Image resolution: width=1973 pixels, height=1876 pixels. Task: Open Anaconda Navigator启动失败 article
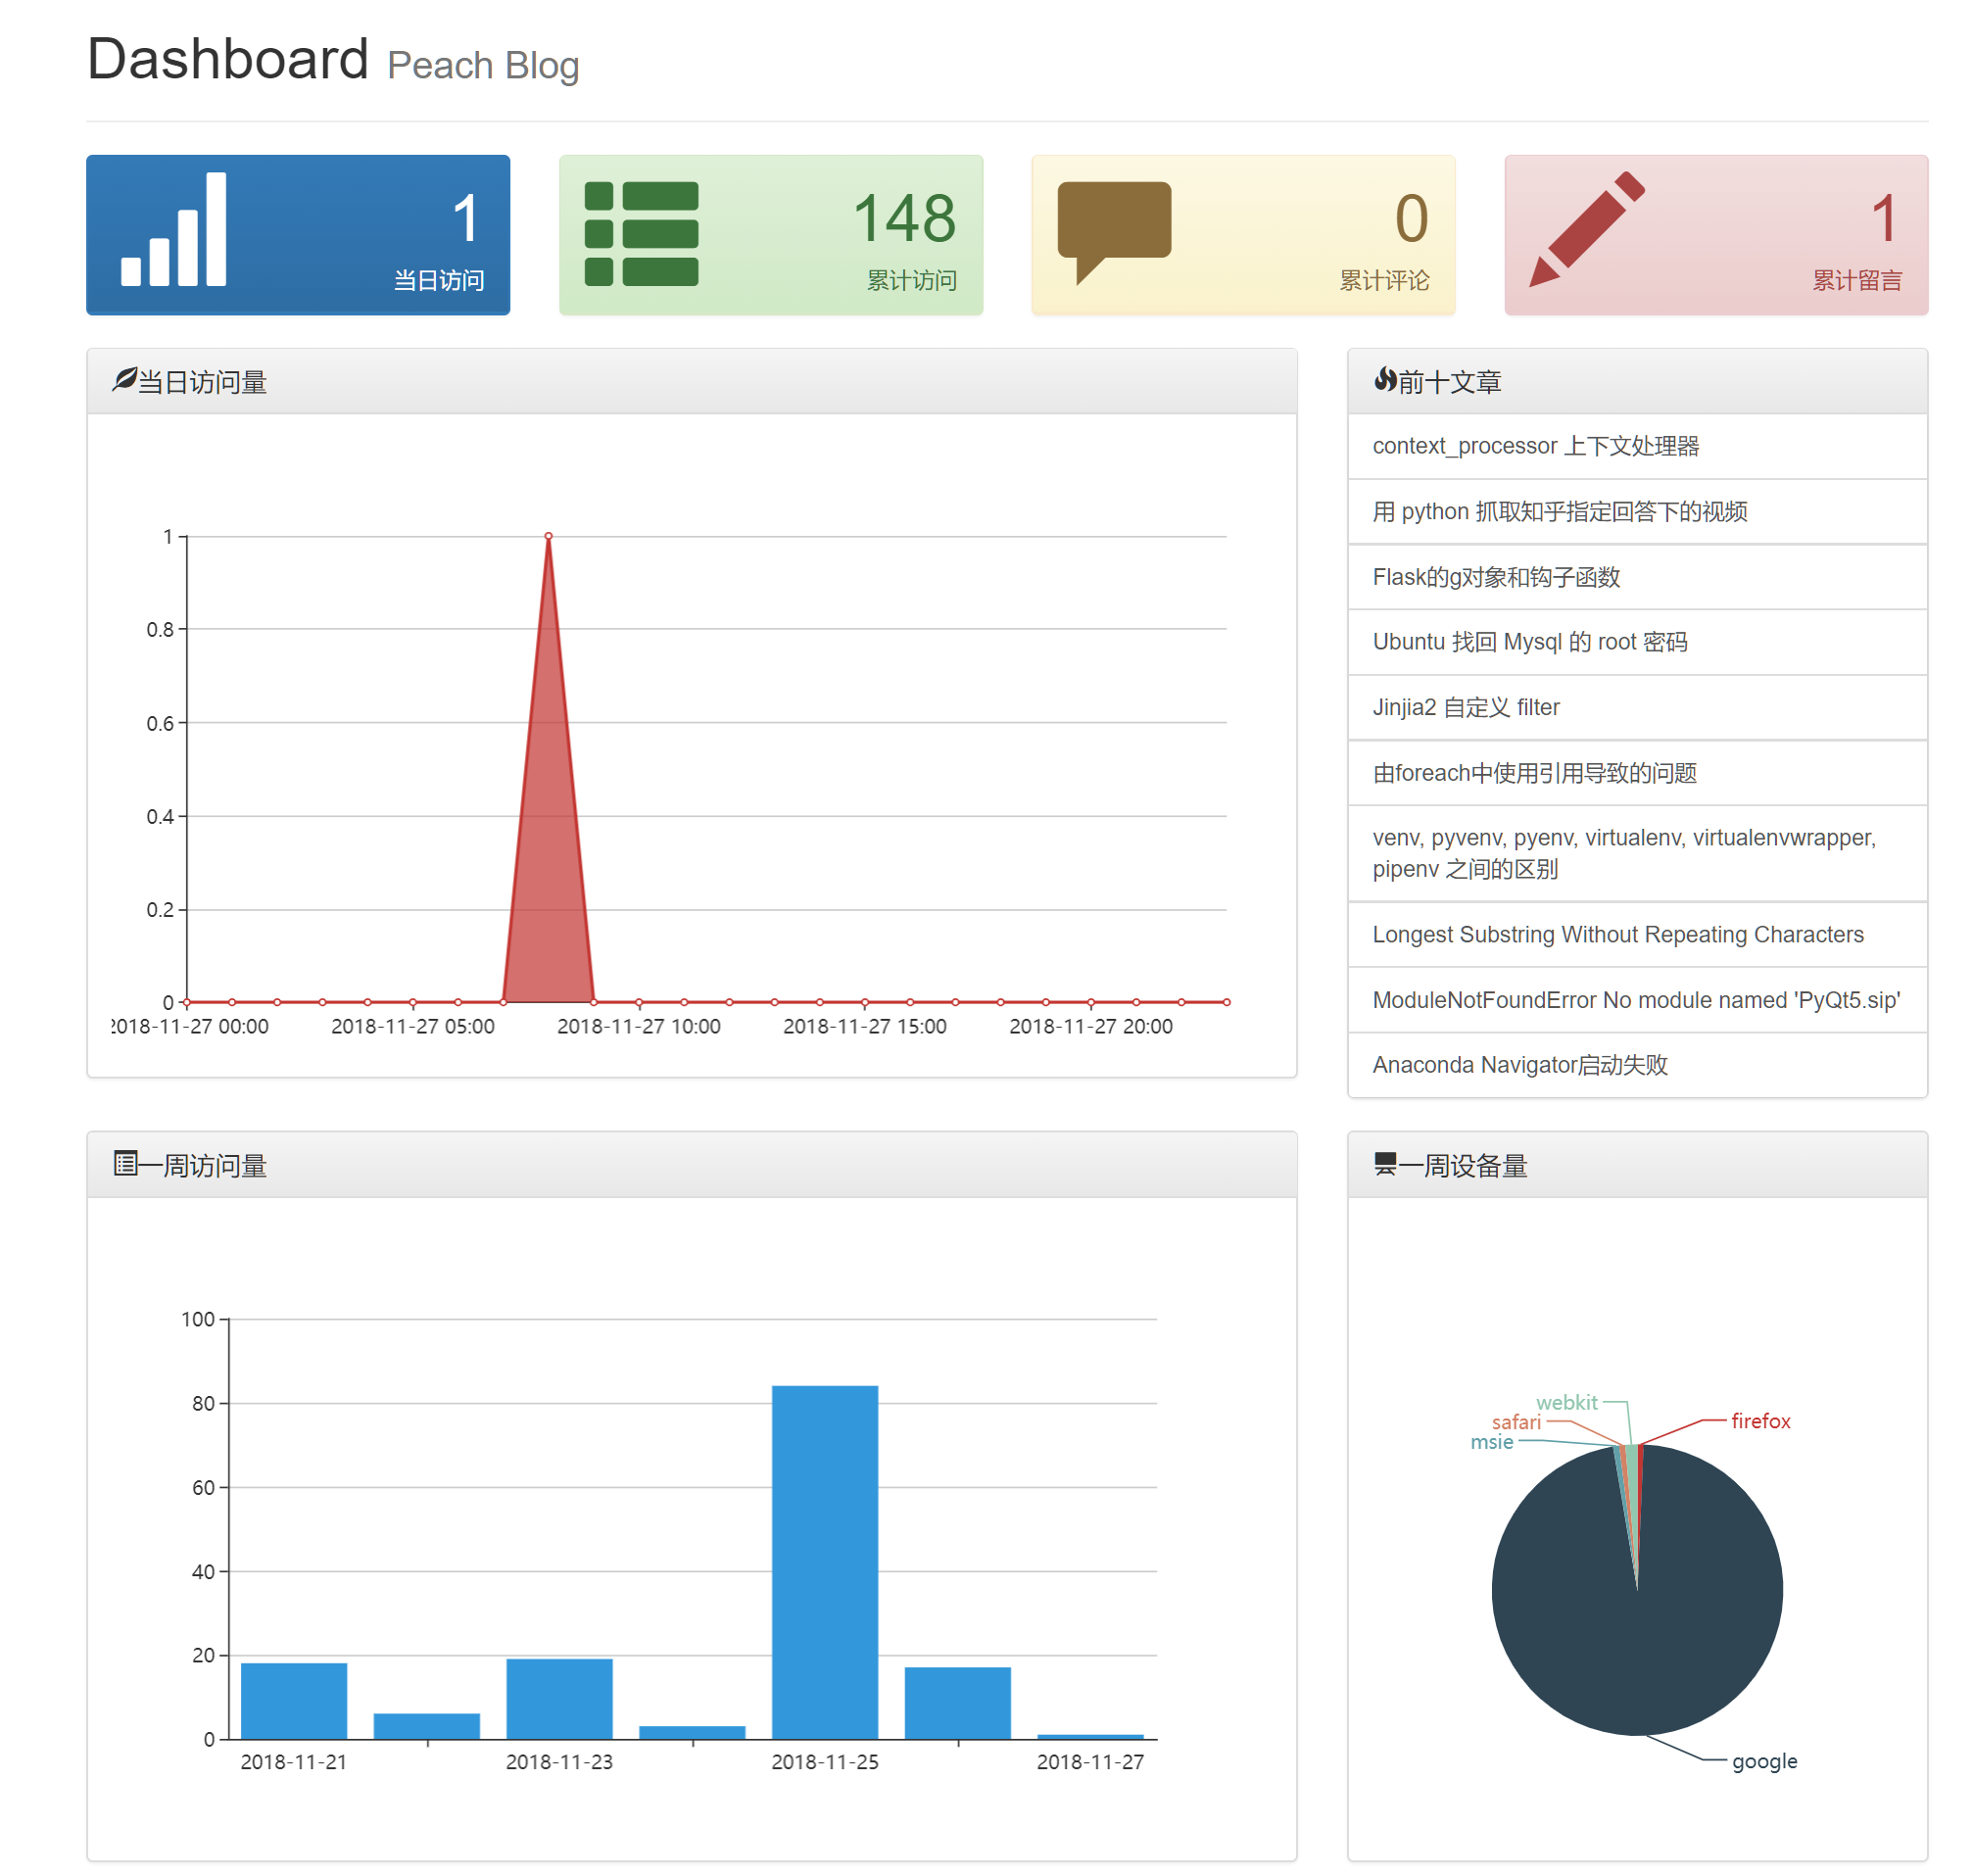[1520, 1065]
